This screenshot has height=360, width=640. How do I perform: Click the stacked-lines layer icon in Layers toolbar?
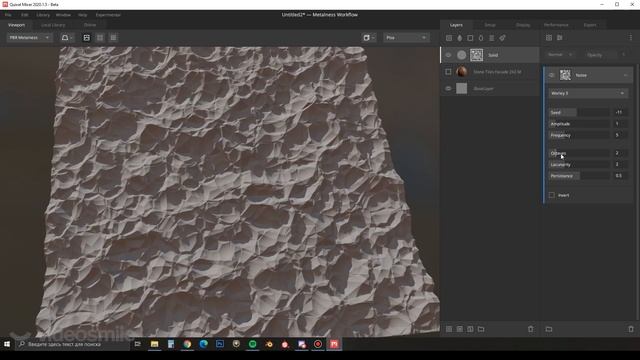point(491,38)
